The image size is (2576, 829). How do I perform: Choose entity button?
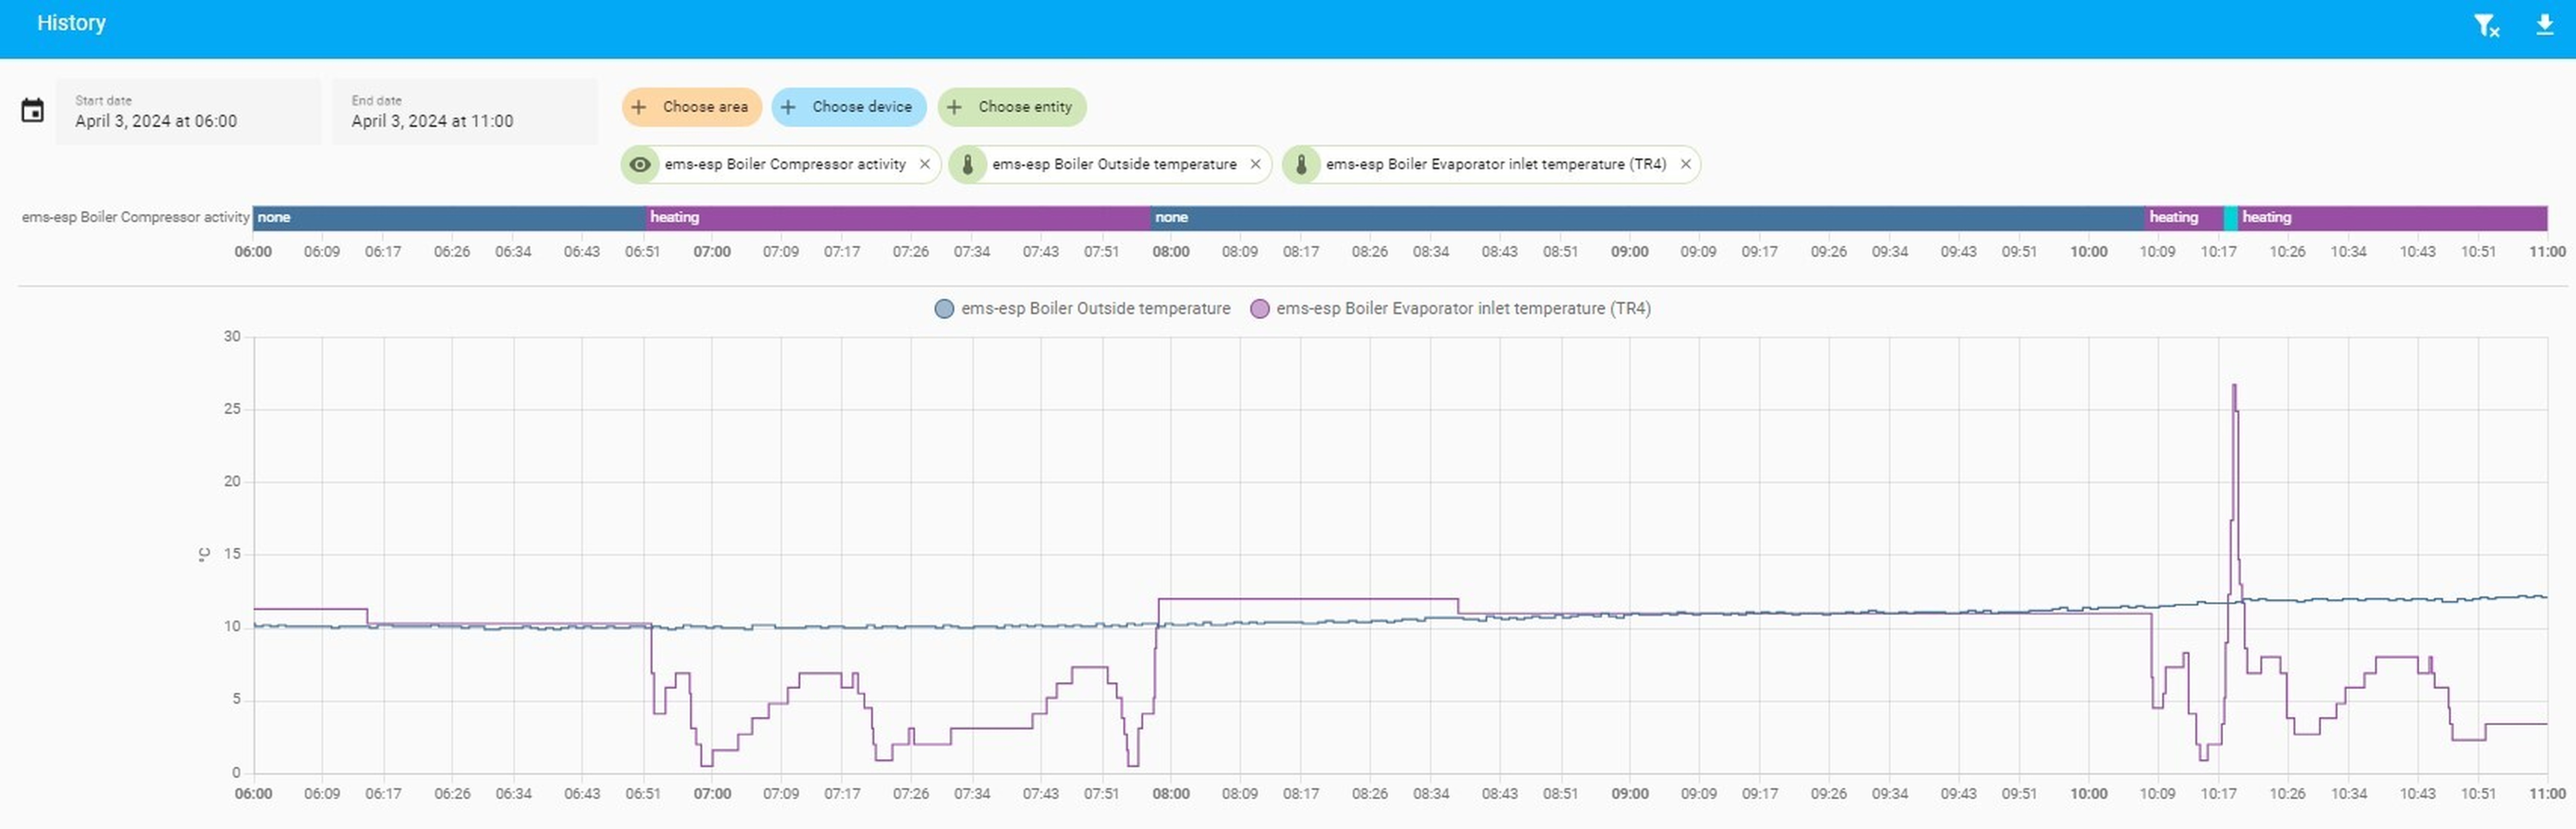pyautogui.click(x=1012, y=107)
